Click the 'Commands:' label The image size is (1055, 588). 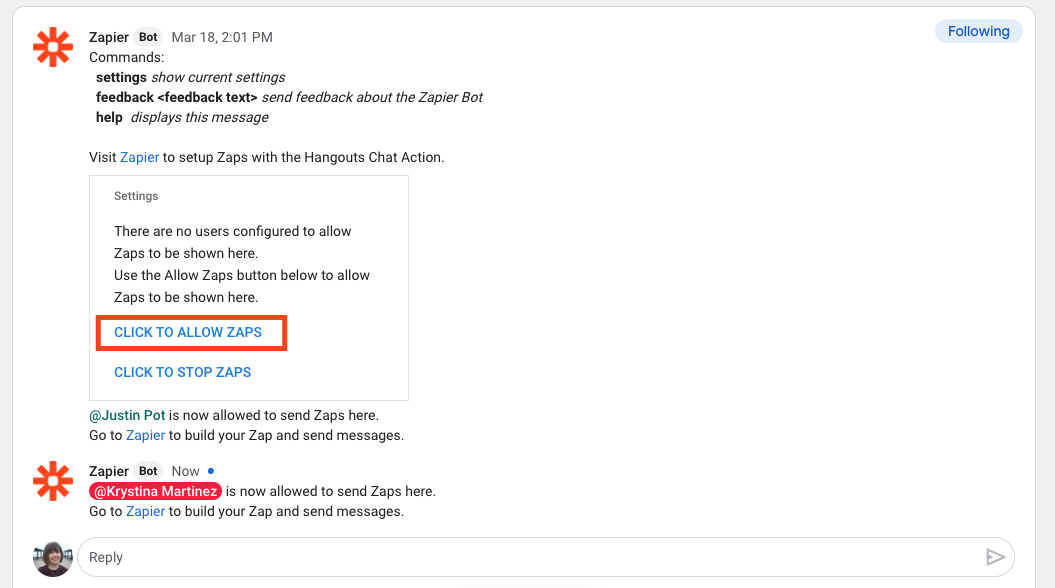coord(126,58)
